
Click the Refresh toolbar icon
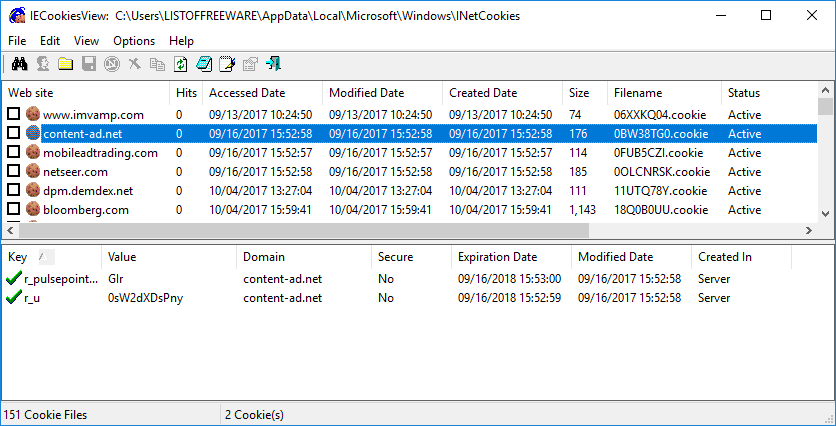tap(181, 65)
